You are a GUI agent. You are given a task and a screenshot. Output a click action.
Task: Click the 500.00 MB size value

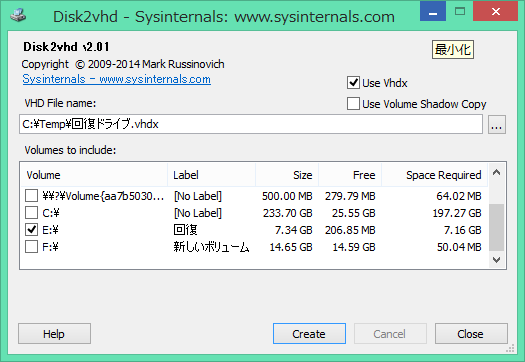point(287,196)
